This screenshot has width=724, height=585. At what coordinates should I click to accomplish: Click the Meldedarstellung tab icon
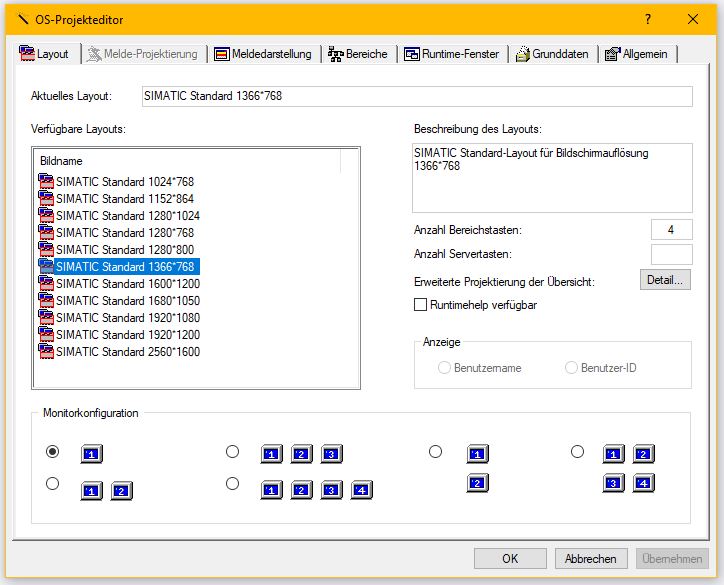click(x=222, y=54)
